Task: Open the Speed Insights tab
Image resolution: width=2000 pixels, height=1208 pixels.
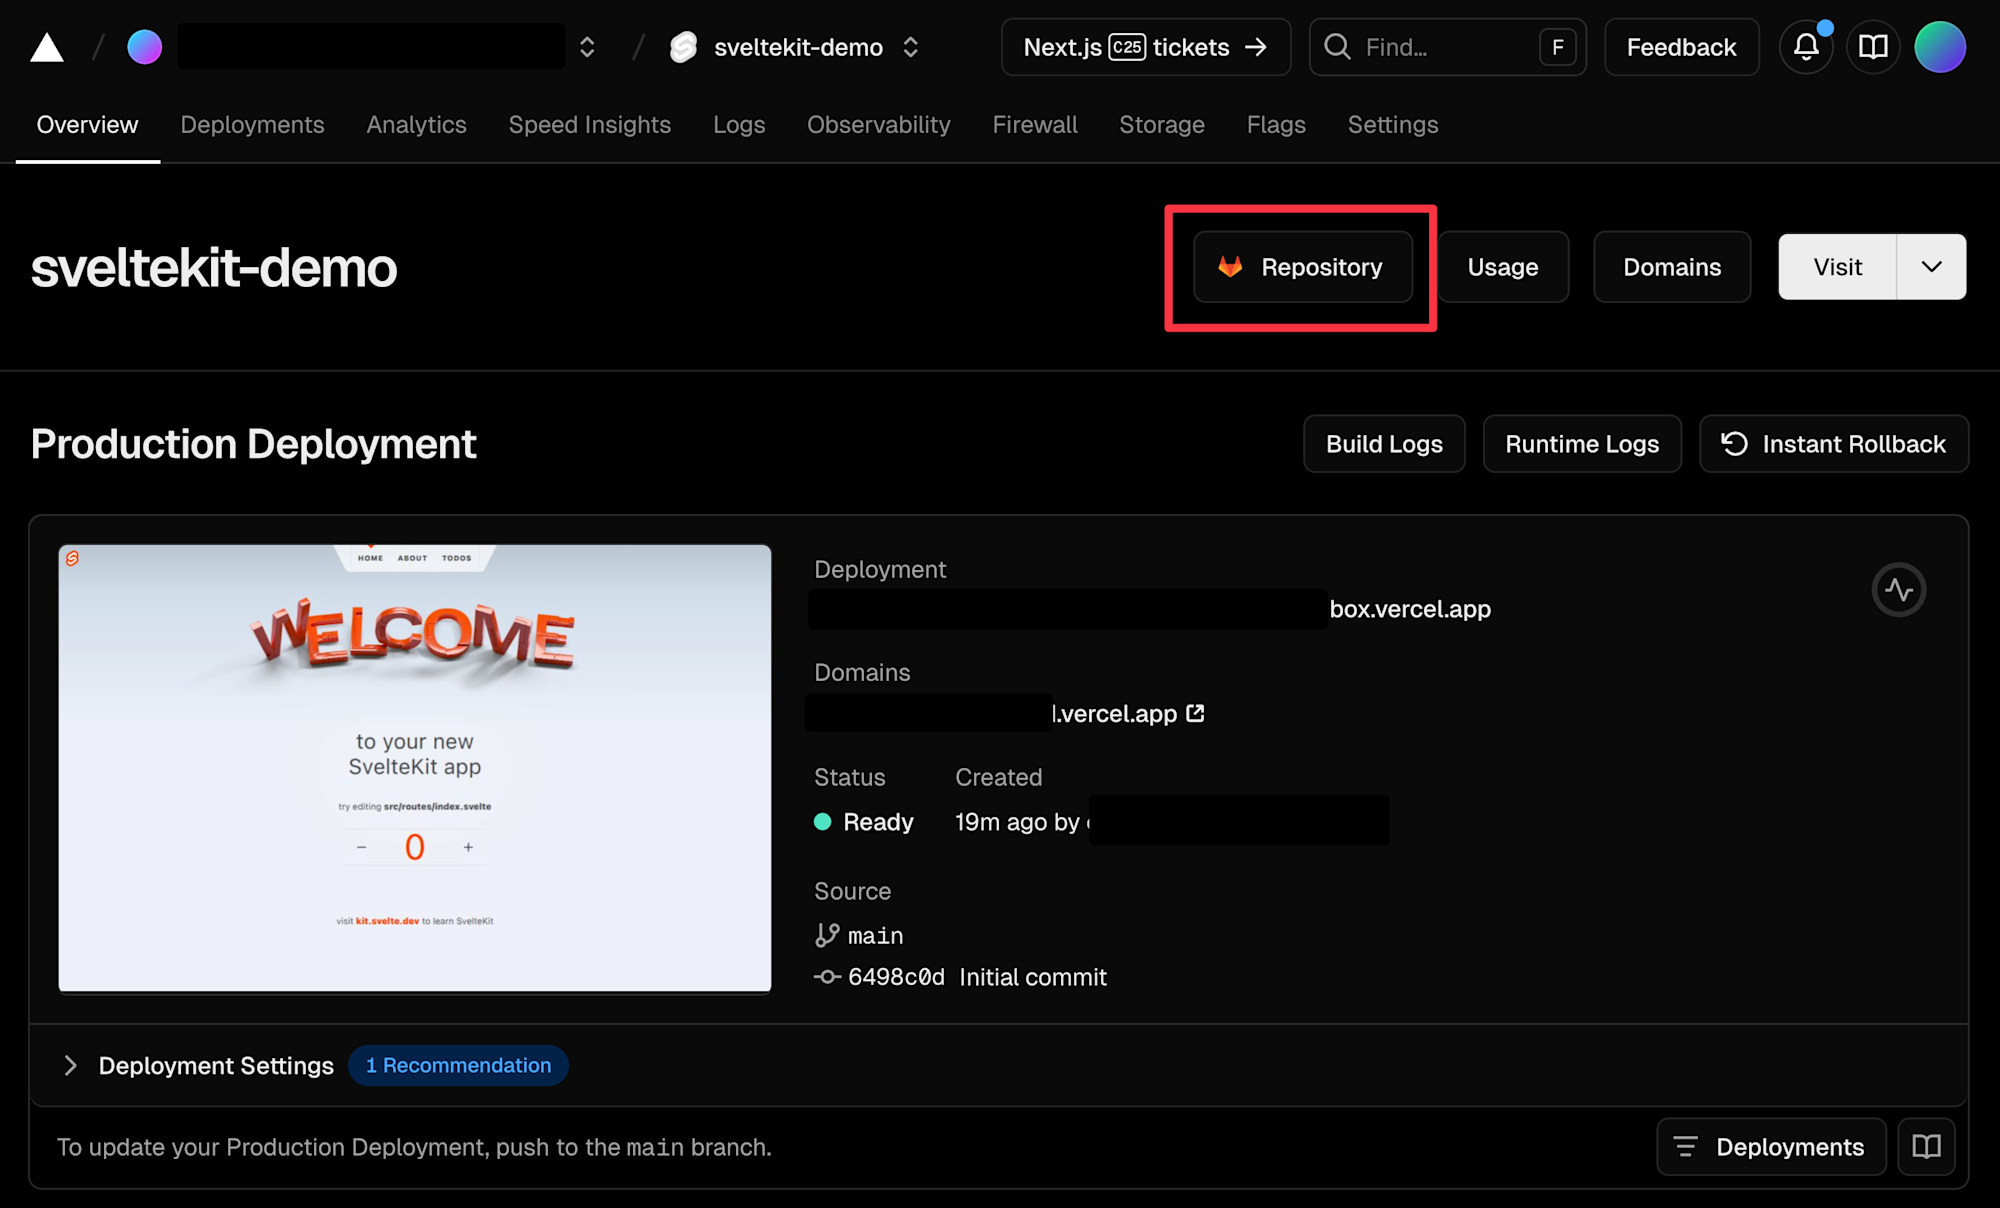Action: point(589,125)
